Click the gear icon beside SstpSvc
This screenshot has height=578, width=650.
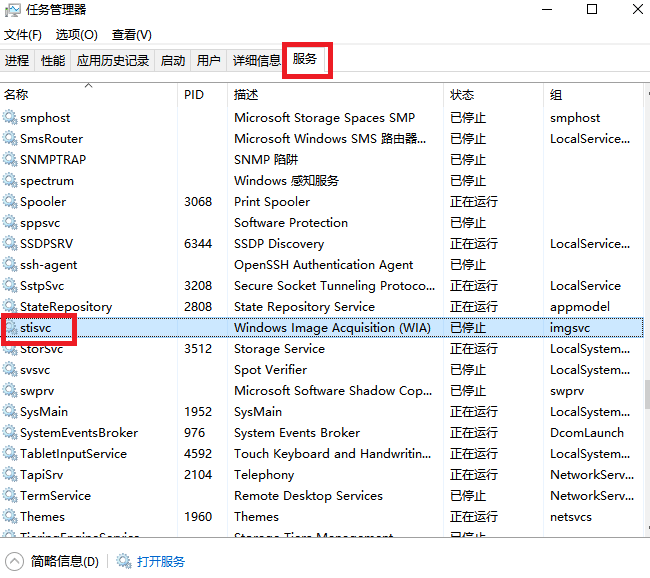click(10, 285)
